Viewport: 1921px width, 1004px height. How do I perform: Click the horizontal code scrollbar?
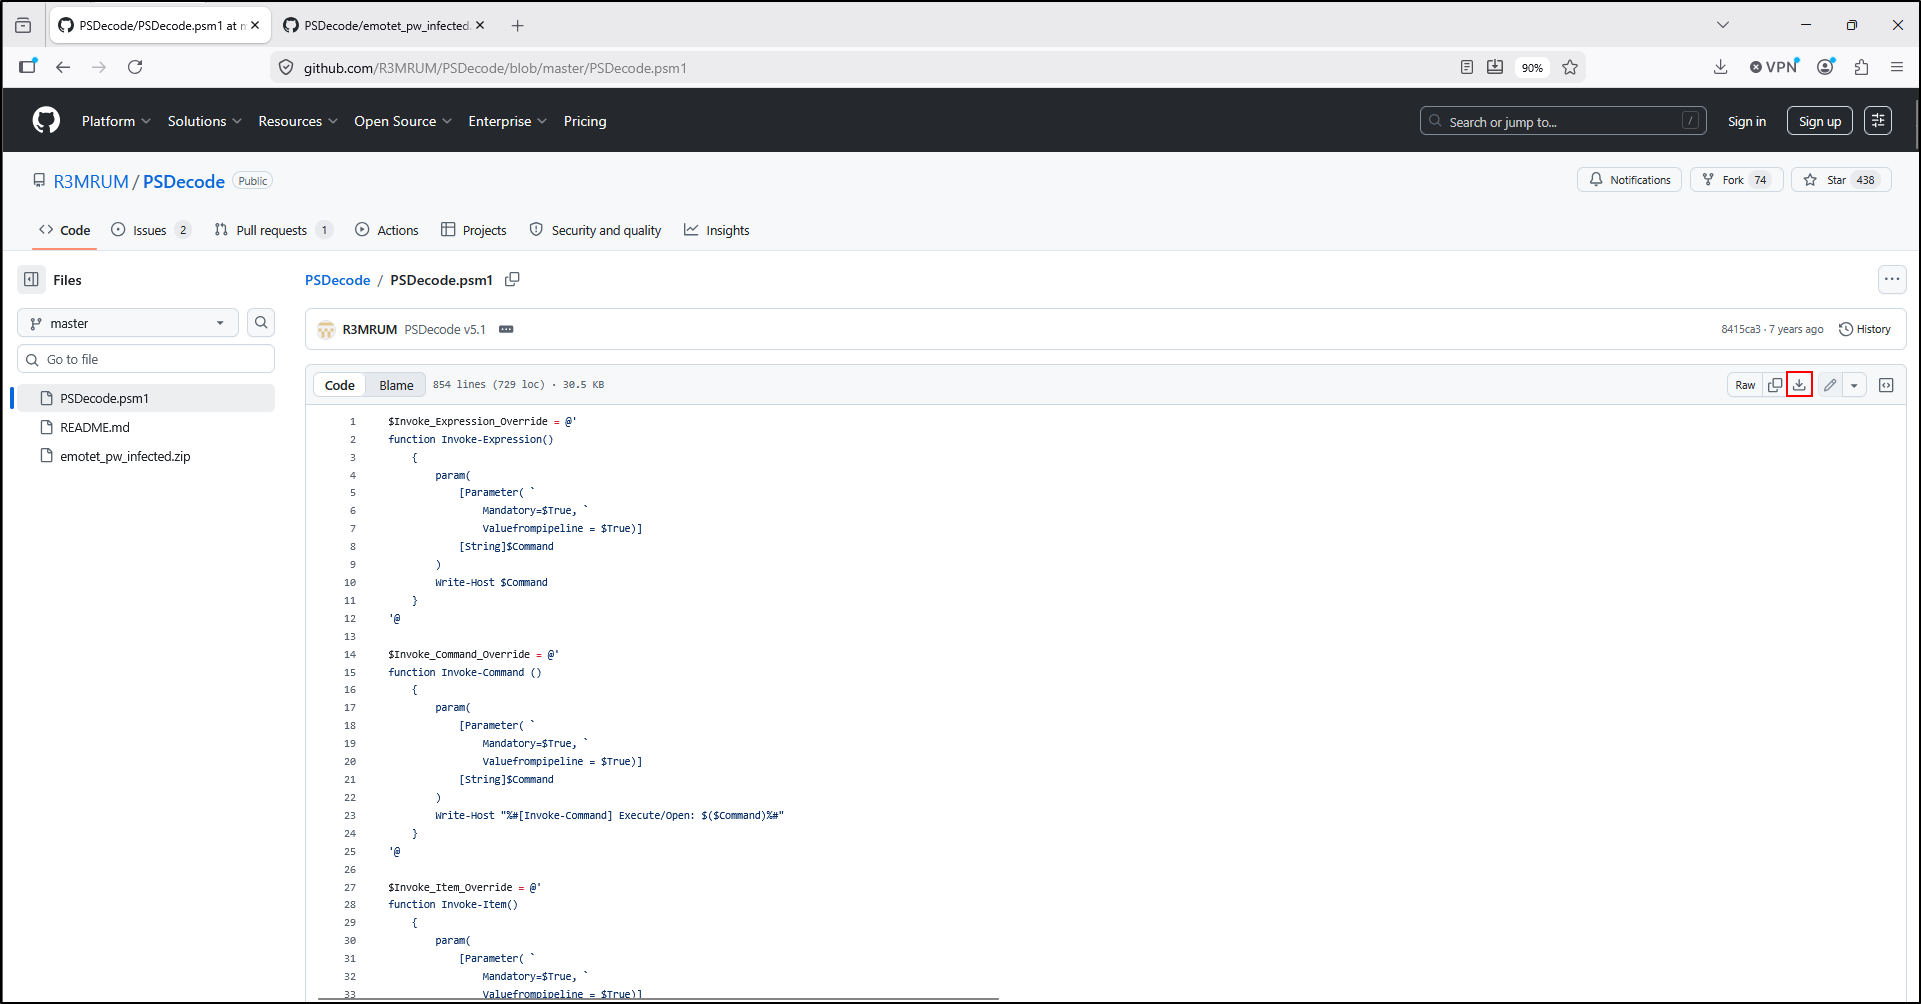(658, 998)
